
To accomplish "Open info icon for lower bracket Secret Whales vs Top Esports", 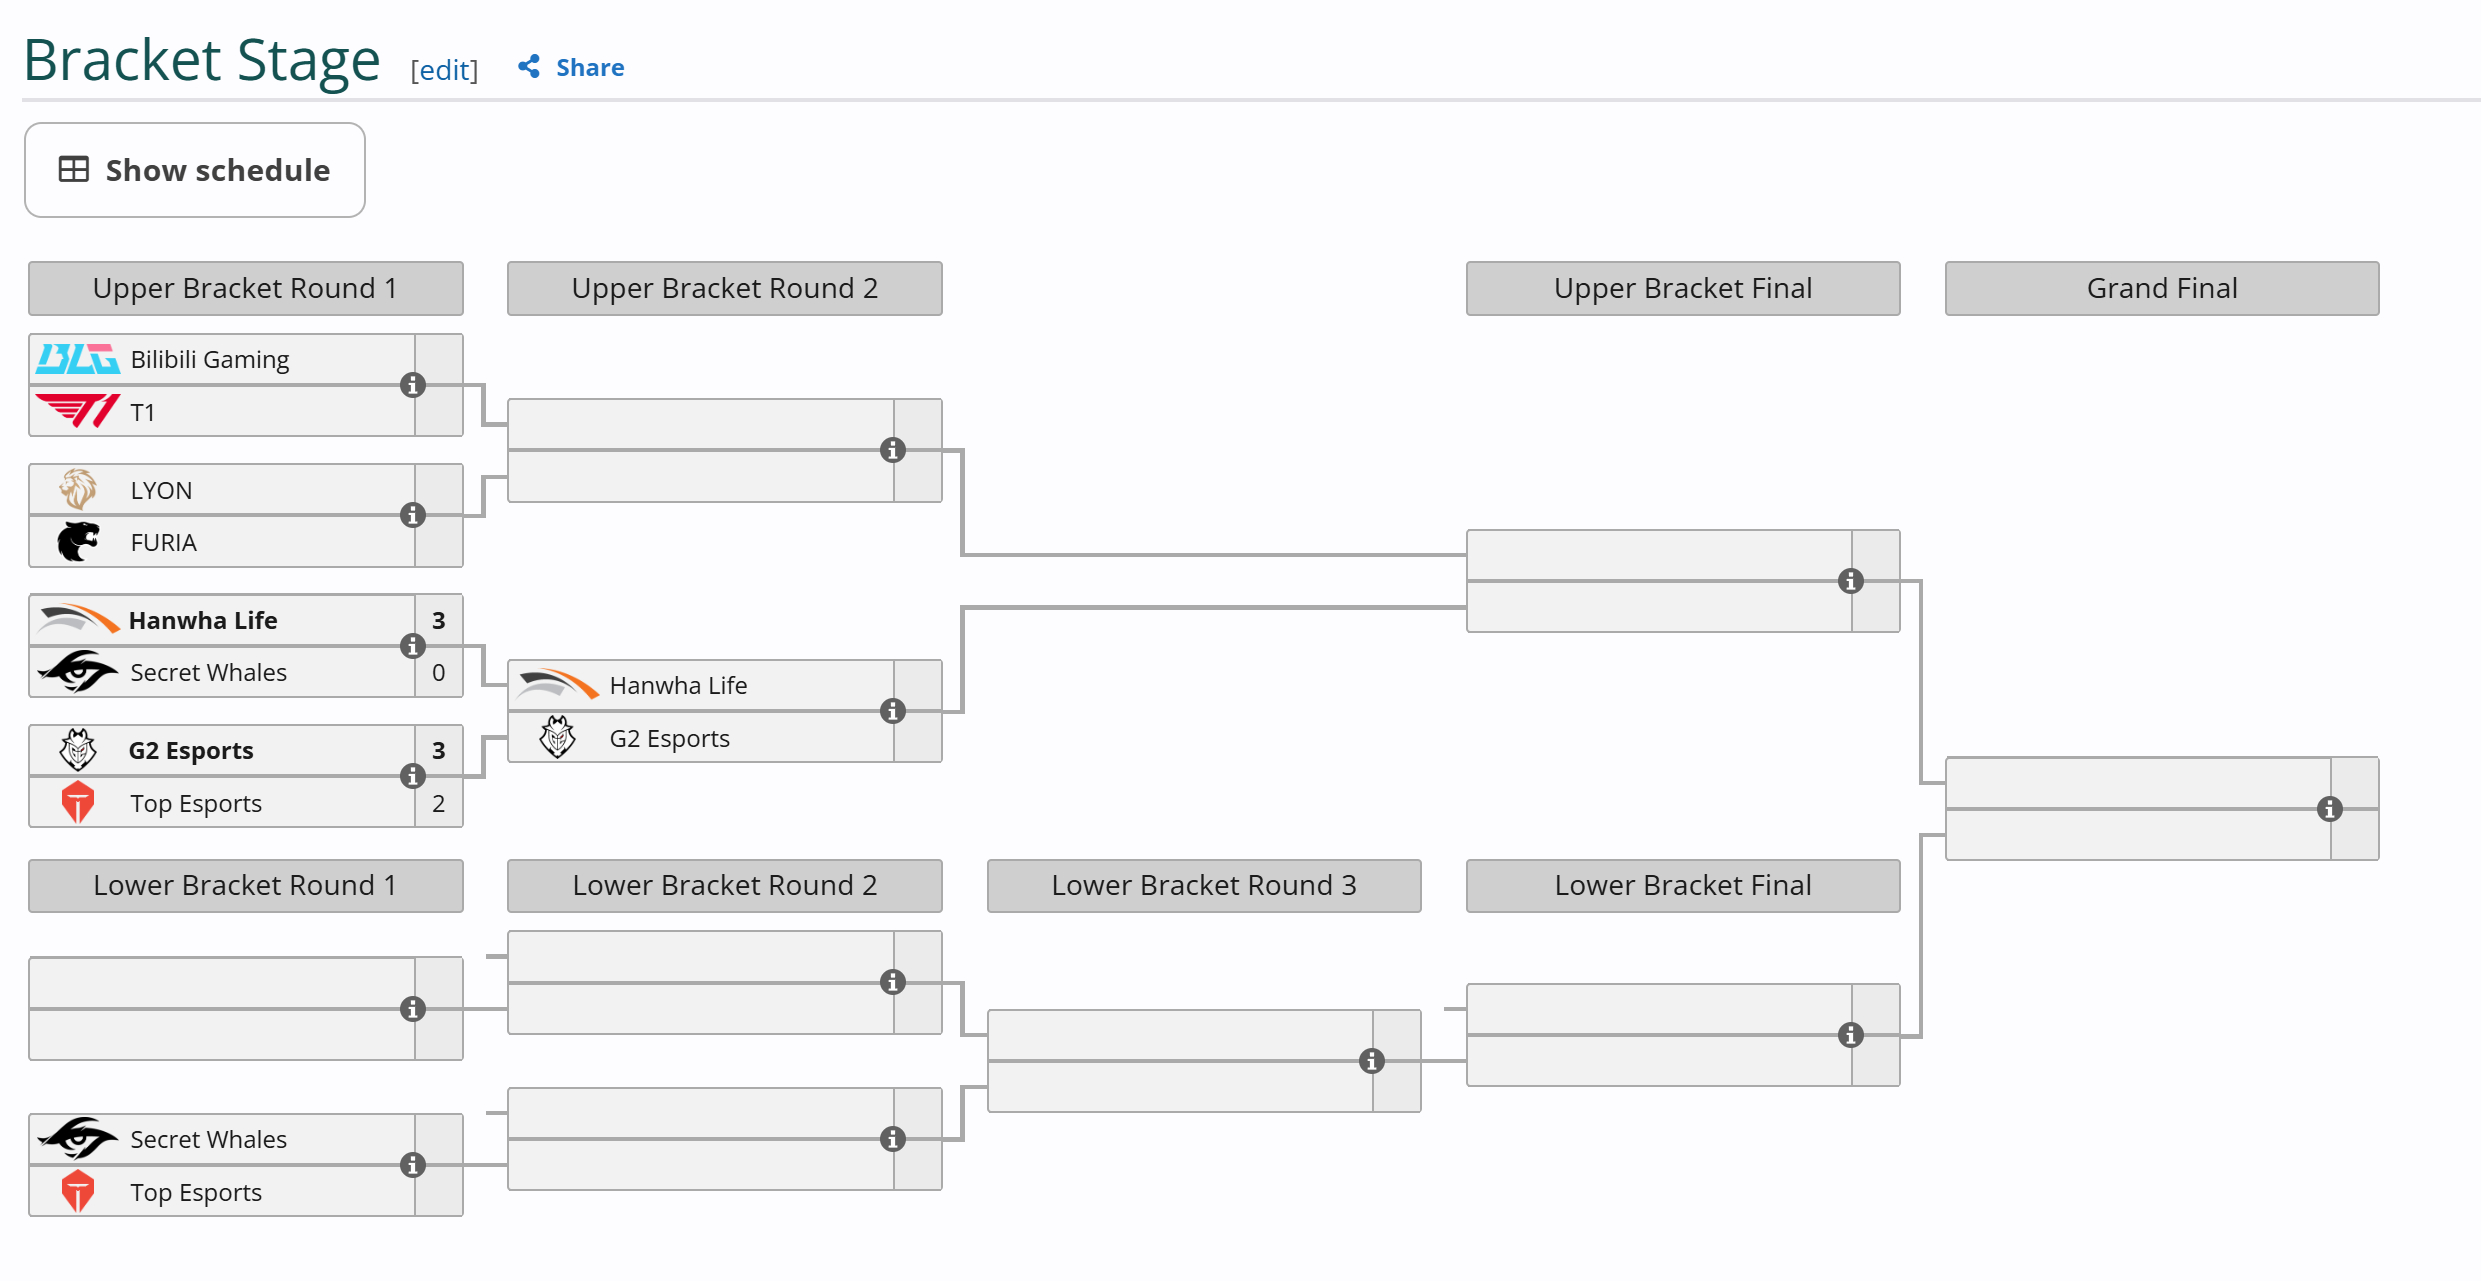I will point(413,1165).
